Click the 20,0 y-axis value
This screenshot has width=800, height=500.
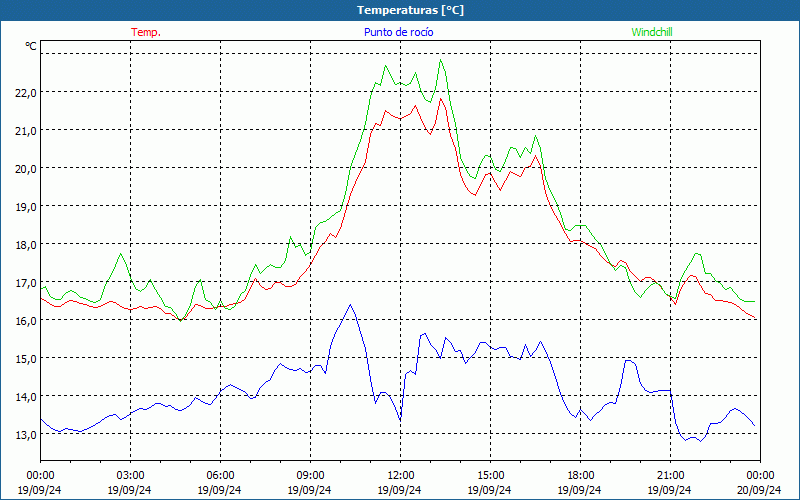click(26, 168)
